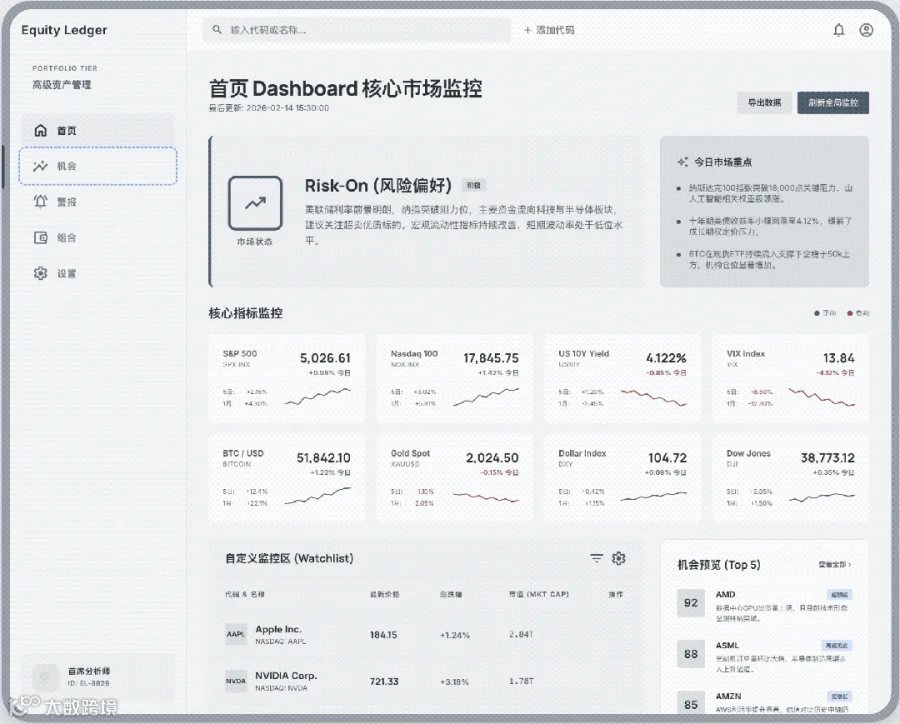Click the S&P 500 value 5,026.61

pyautogui.click(x=325, y=358)
